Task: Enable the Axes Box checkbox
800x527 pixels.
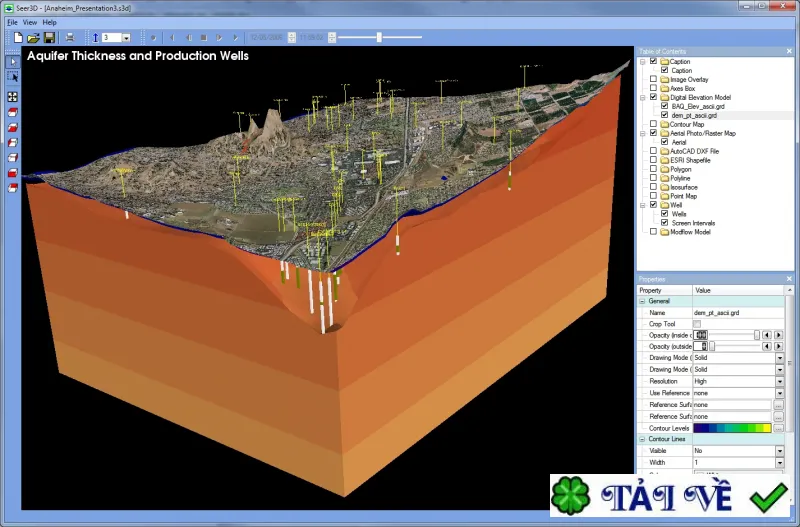Action: point(653,88)
